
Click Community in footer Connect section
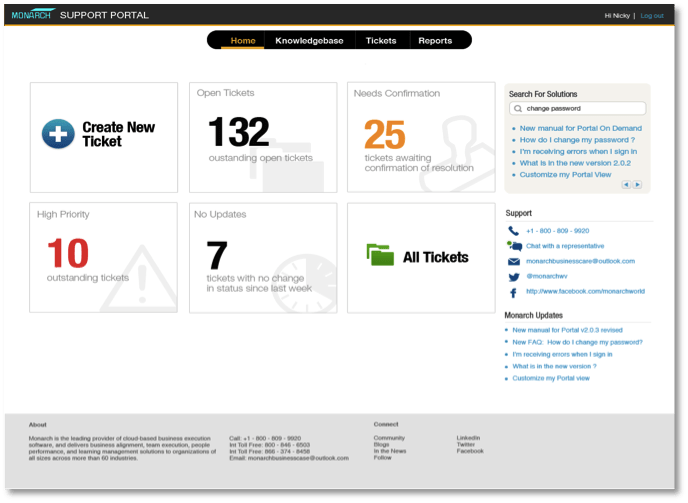tap(389, 438)
